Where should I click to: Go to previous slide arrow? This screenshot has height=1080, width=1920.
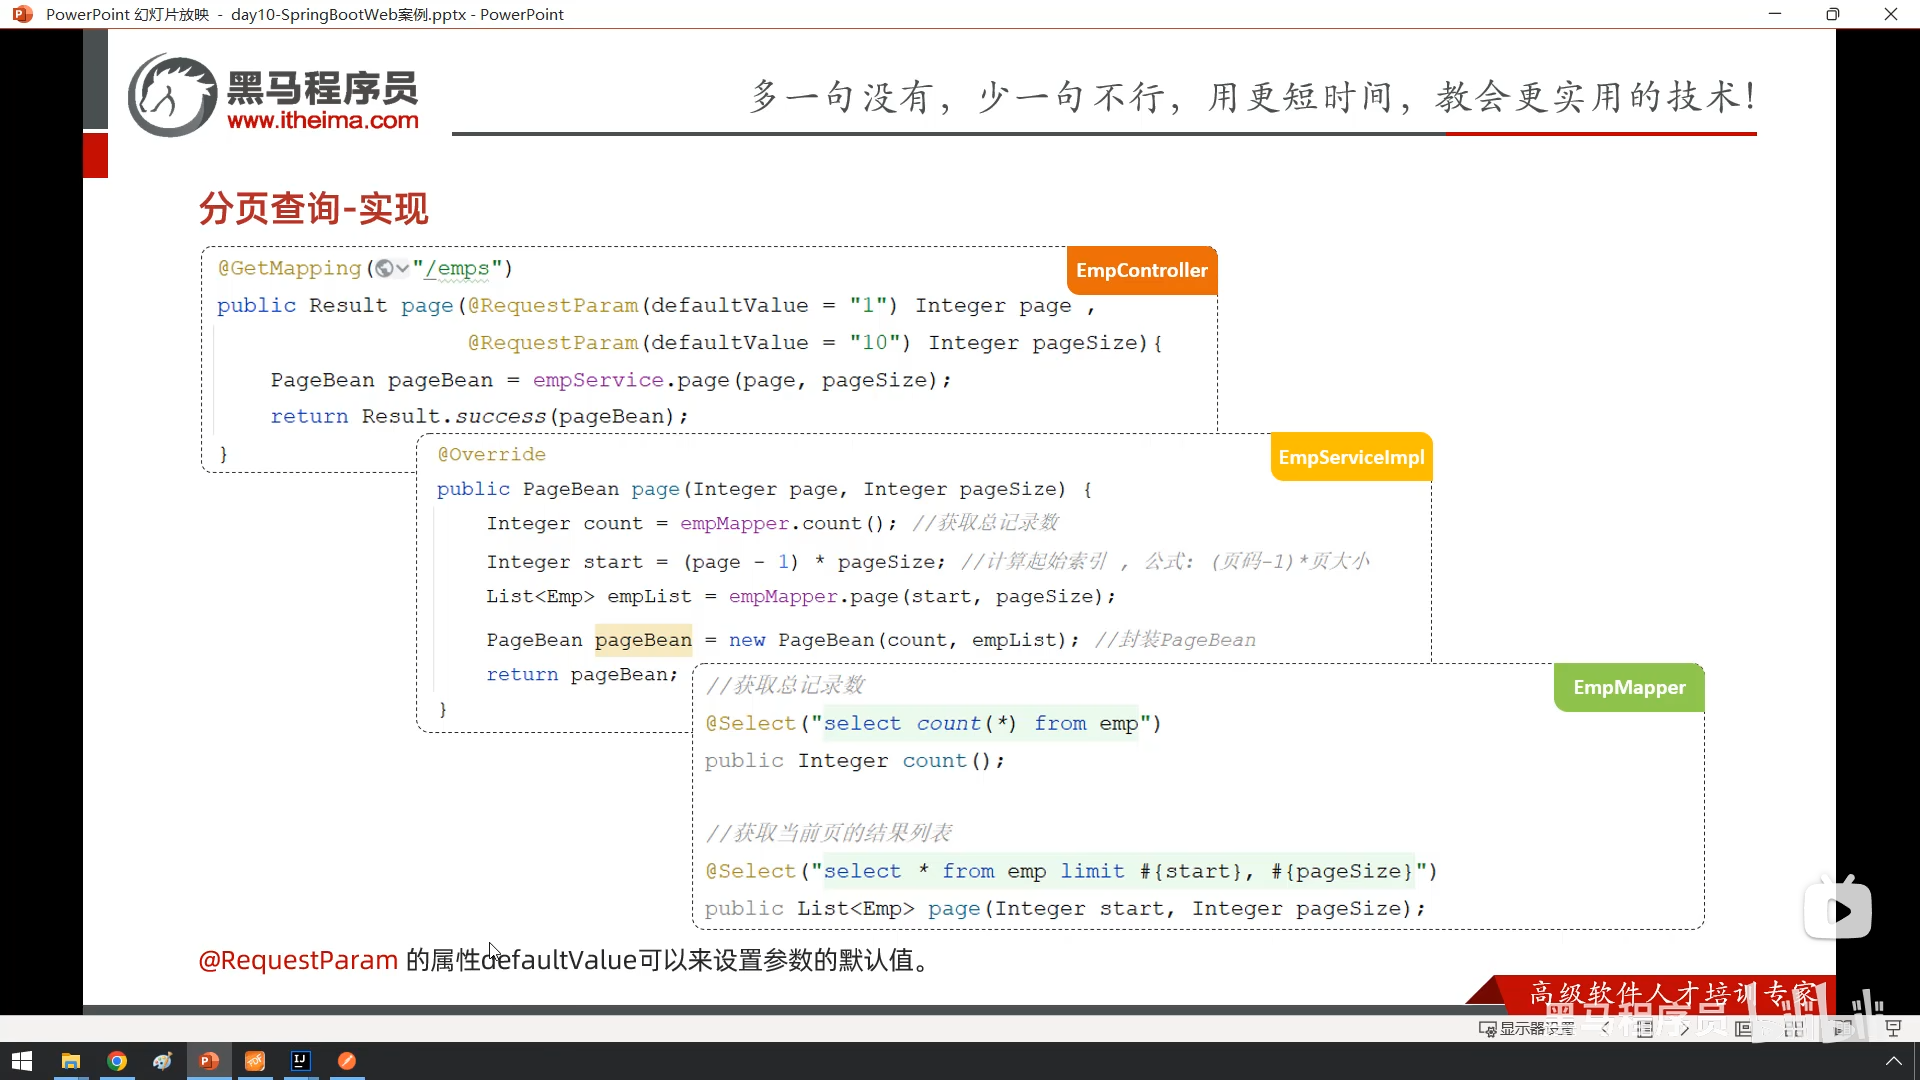[1606, 1028]
